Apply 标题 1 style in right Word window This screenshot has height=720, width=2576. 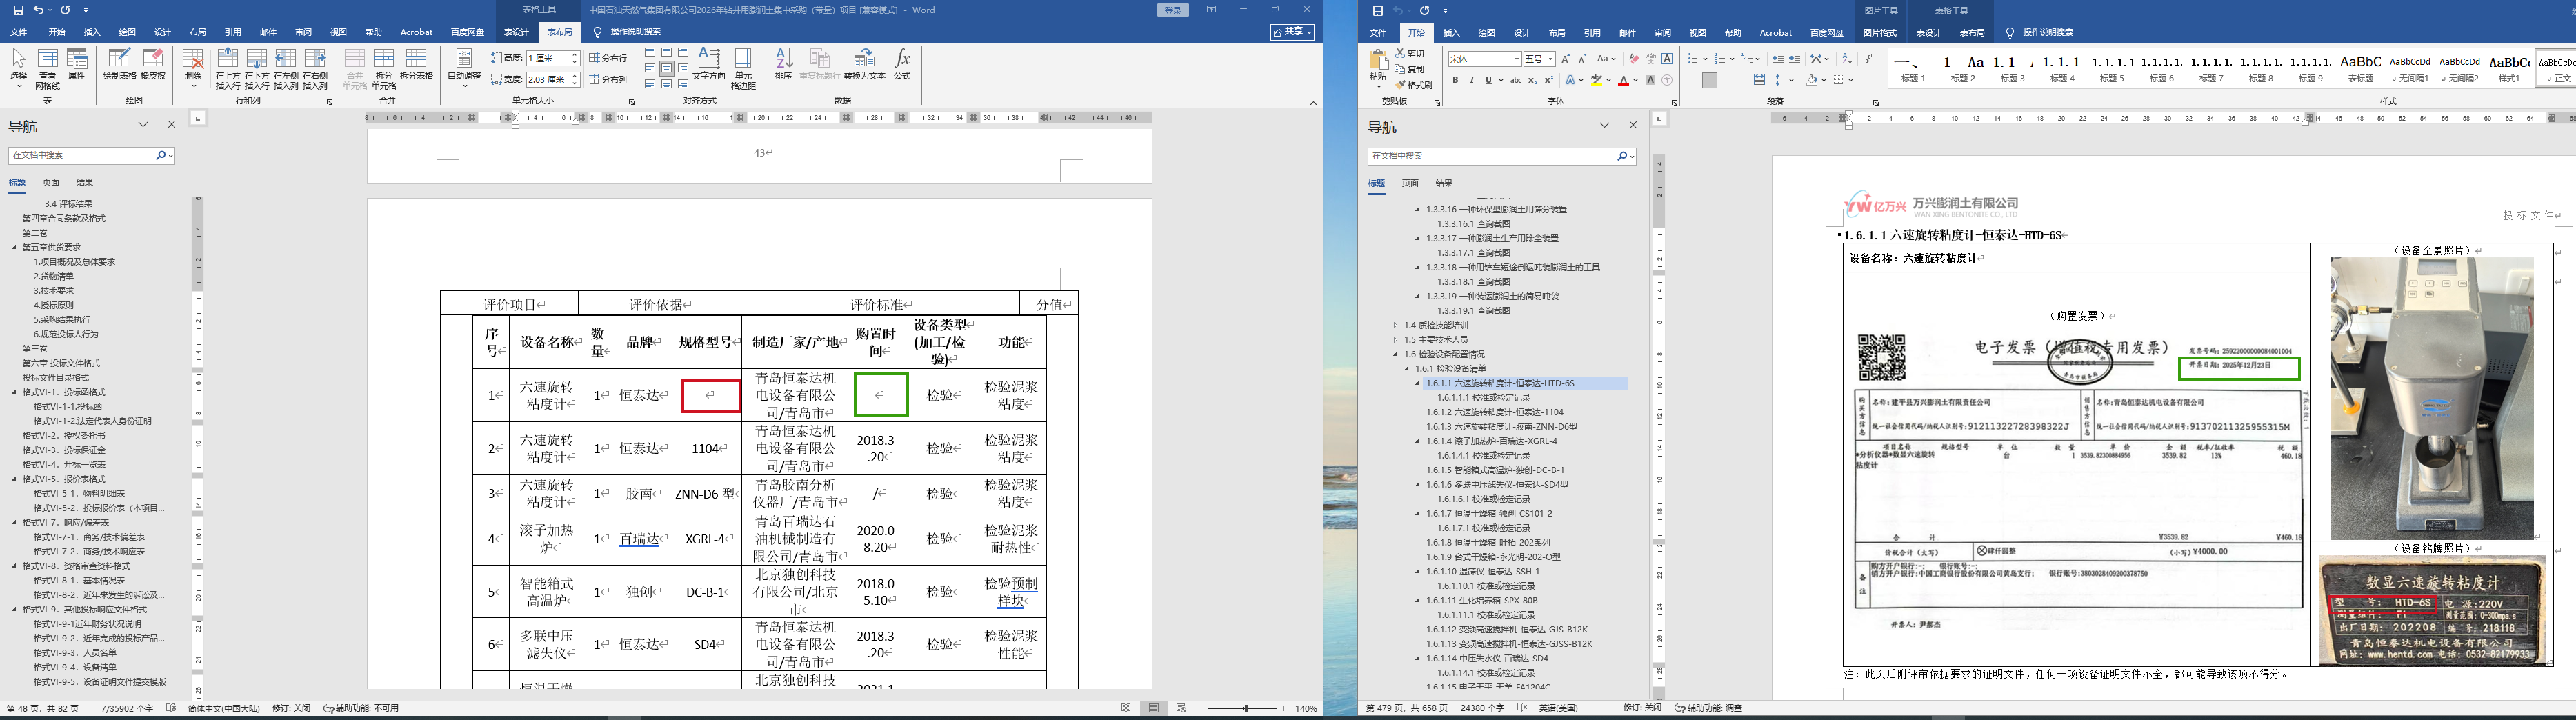[1913, 67]
